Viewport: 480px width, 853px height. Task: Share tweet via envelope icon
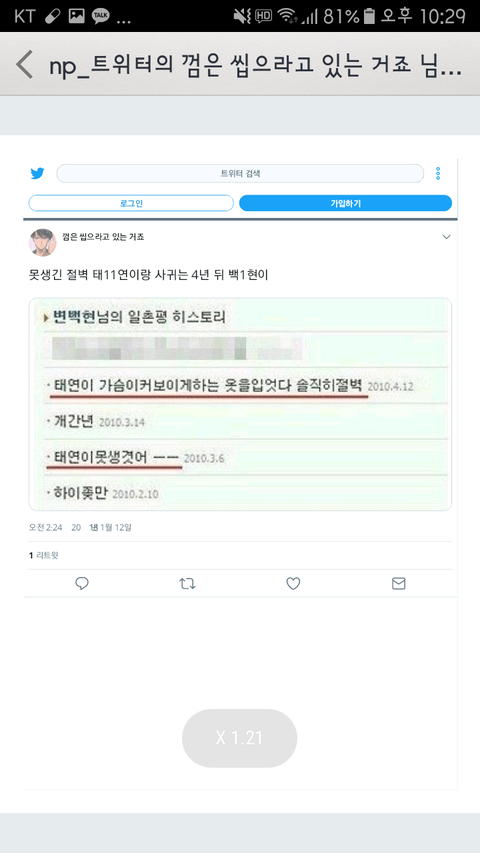pos(399,584)
